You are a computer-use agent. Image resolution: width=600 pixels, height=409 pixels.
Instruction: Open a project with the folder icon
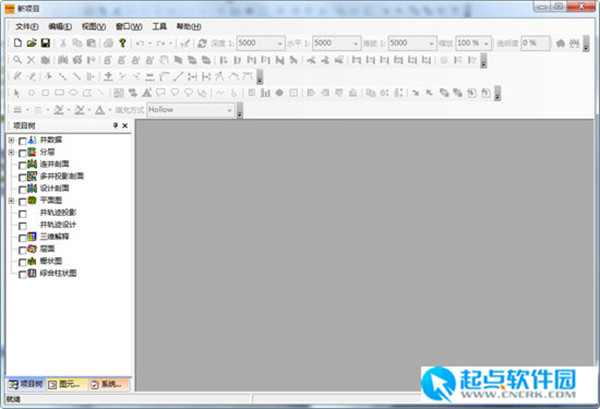point(31,43)
